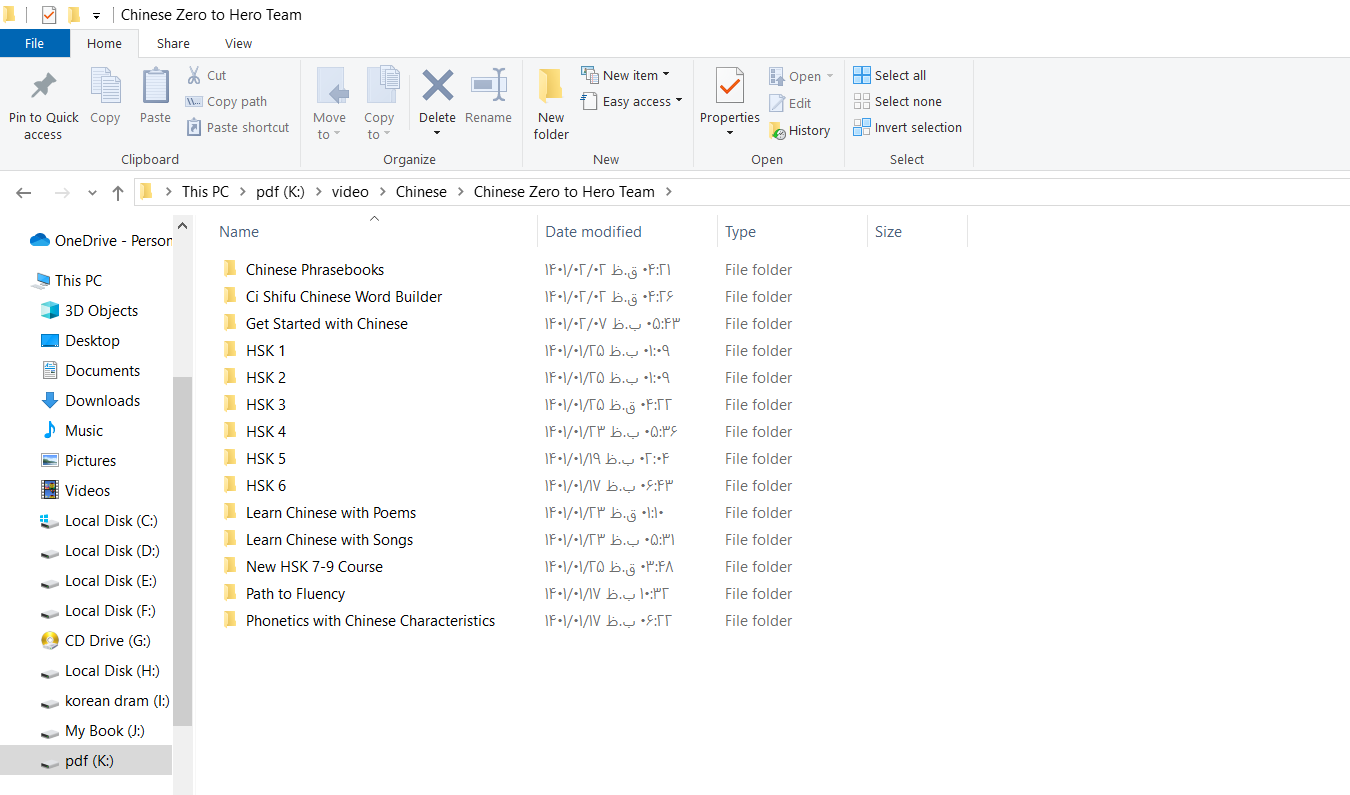
Task: Select the Path to Fluency folder
Action: point(296,594)
